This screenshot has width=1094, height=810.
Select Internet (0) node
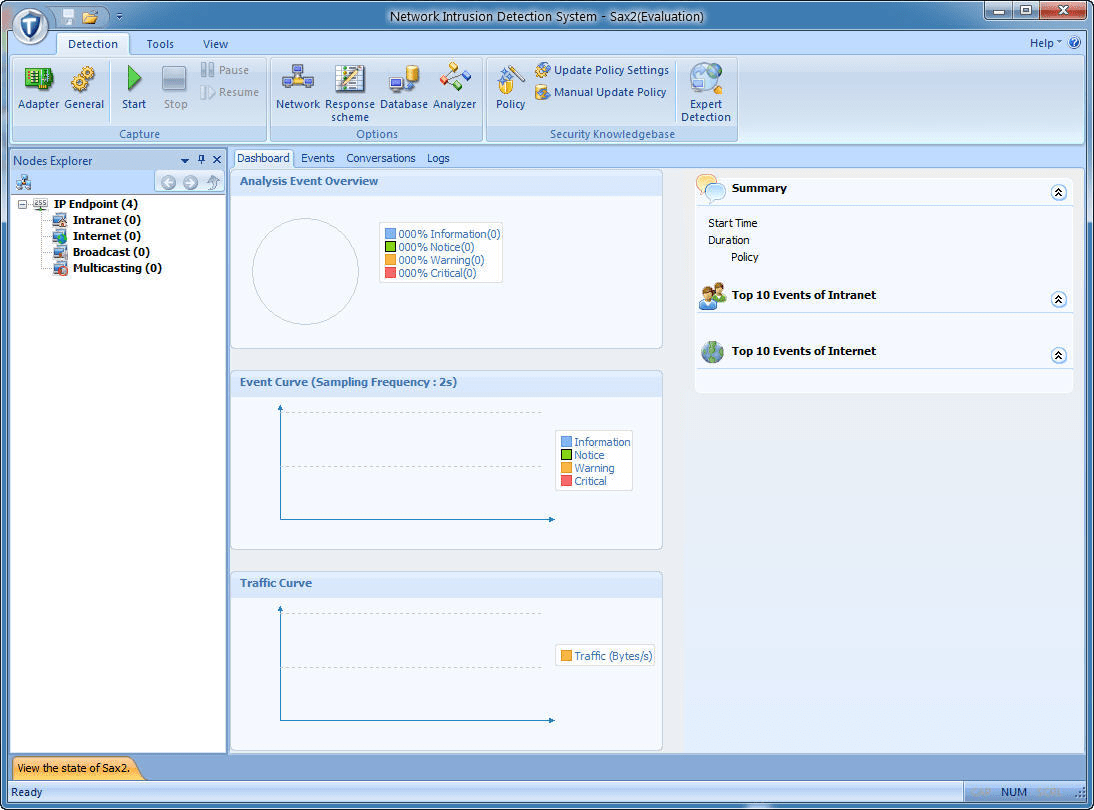(106, 236)
